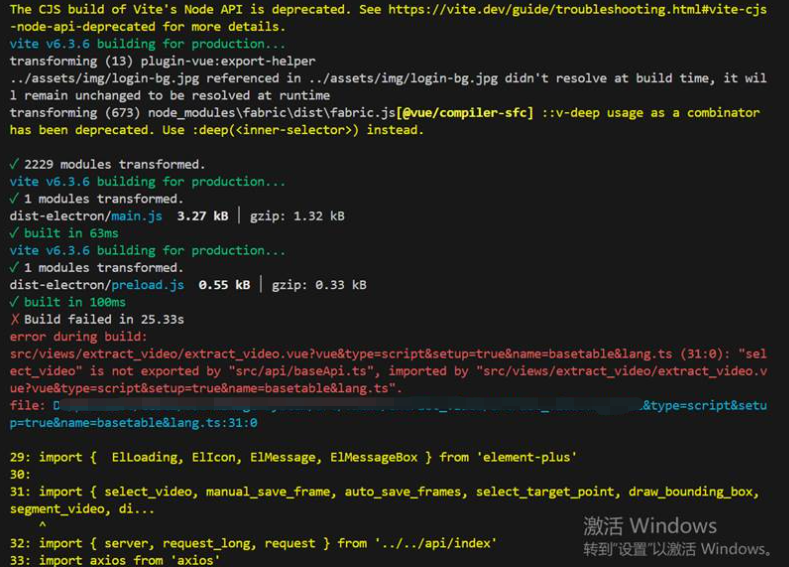
Task: Click '2229 modules transformed.' line
Action: tap(114, 164)
